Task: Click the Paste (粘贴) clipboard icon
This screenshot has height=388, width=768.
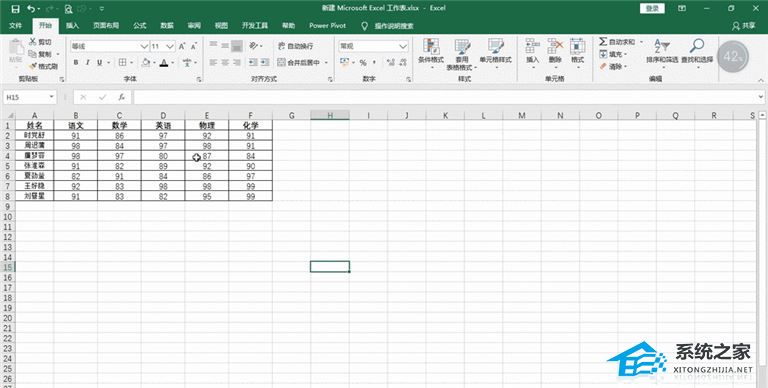Action: click(16, 51)
